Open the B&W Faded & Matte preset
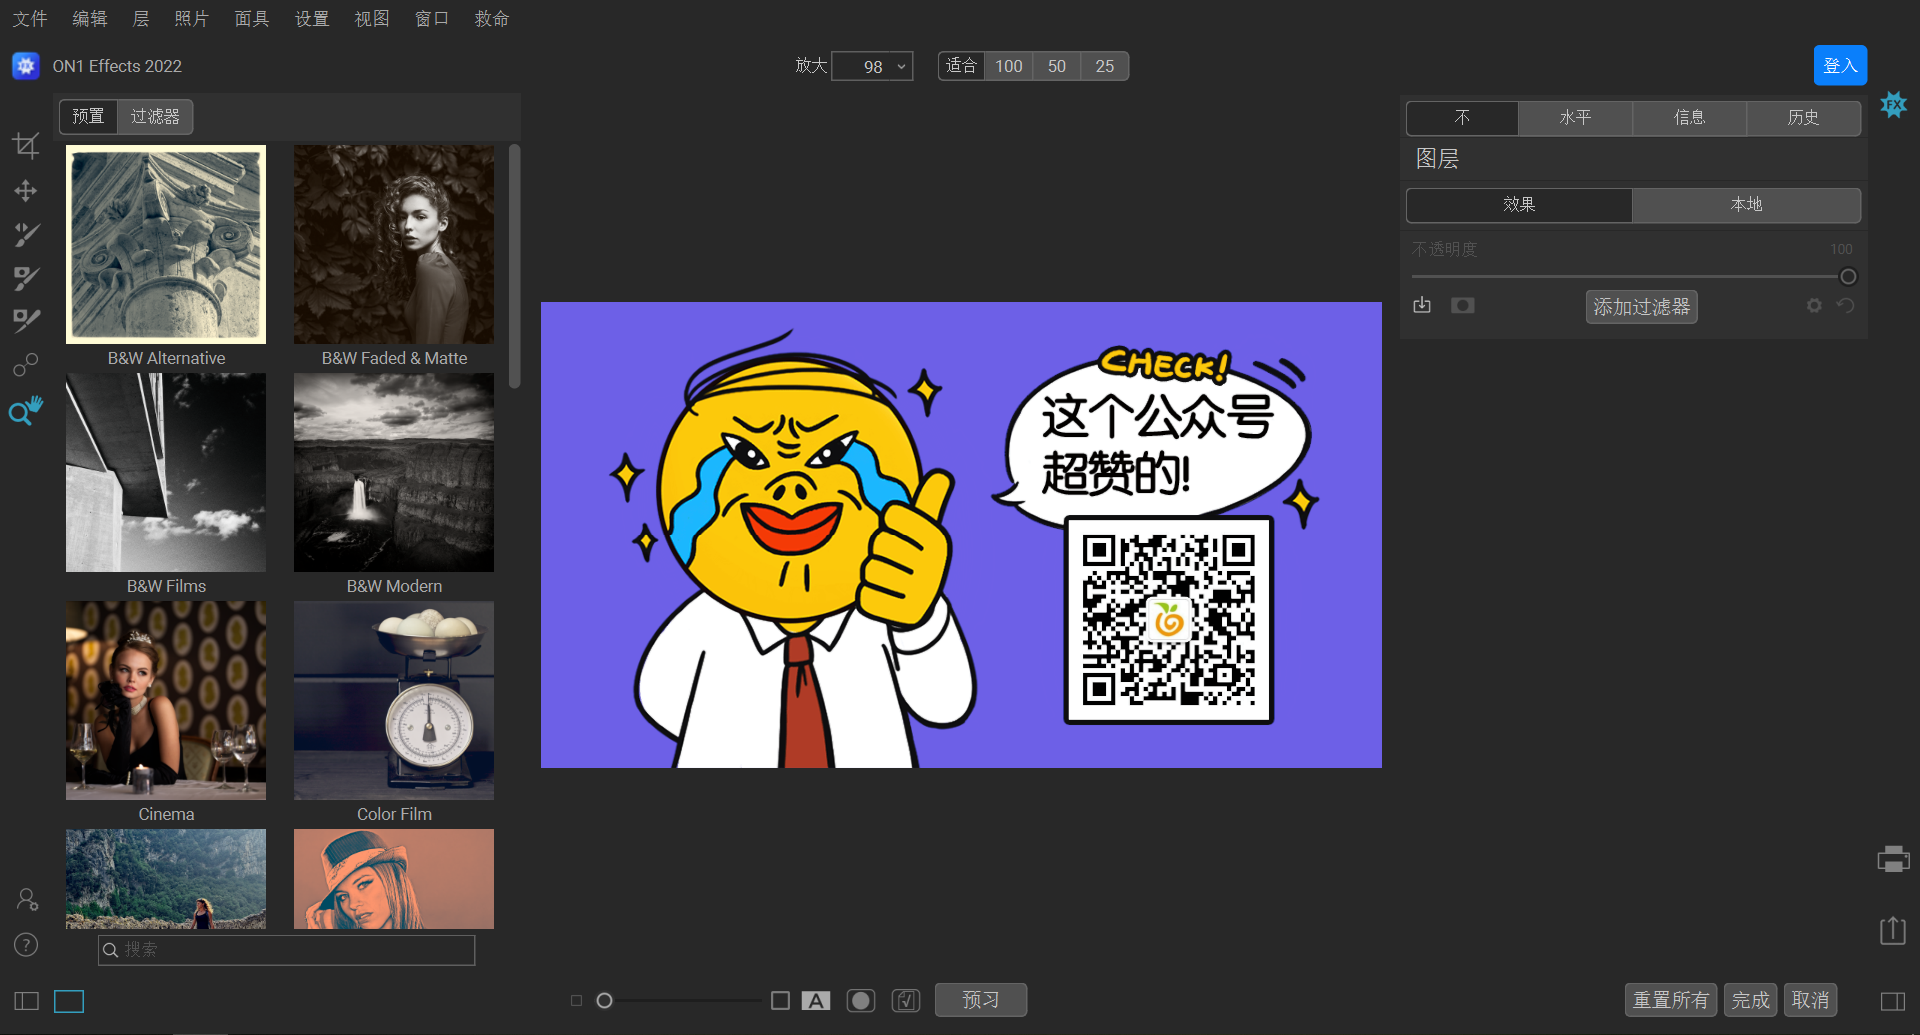The image size is (1920, 1035). (394, 245)
